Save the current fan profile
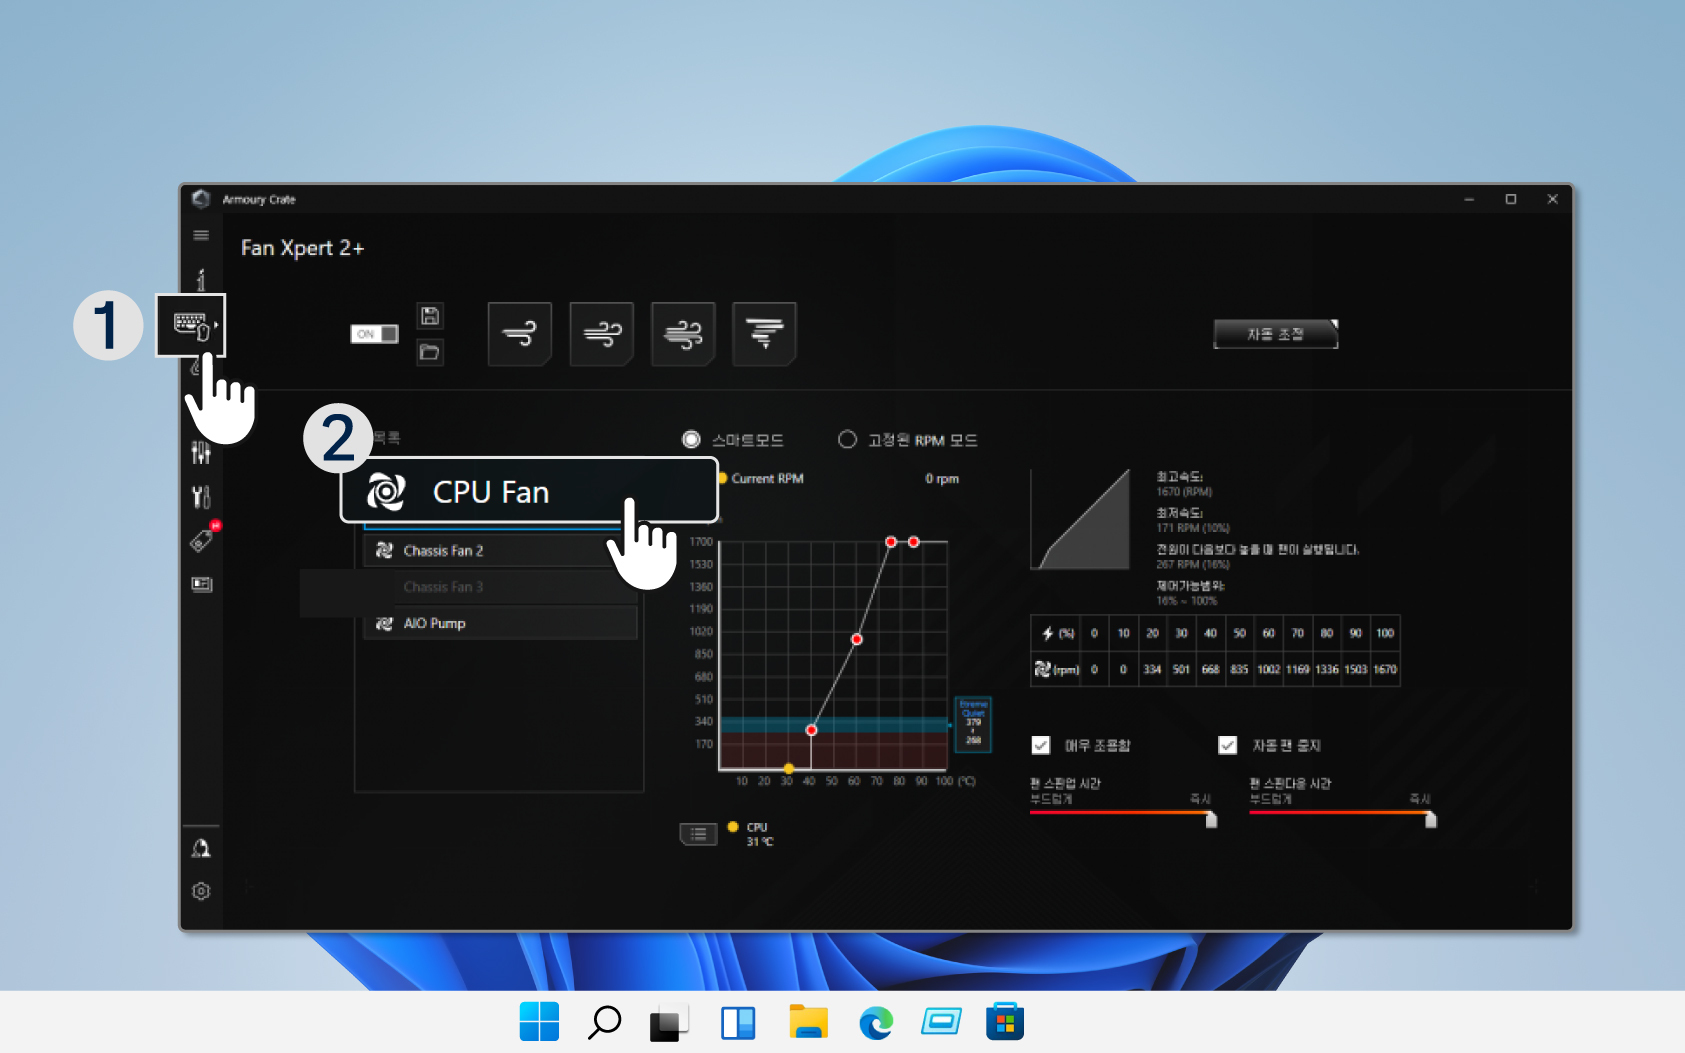1685x1053 pixels. 430,315
